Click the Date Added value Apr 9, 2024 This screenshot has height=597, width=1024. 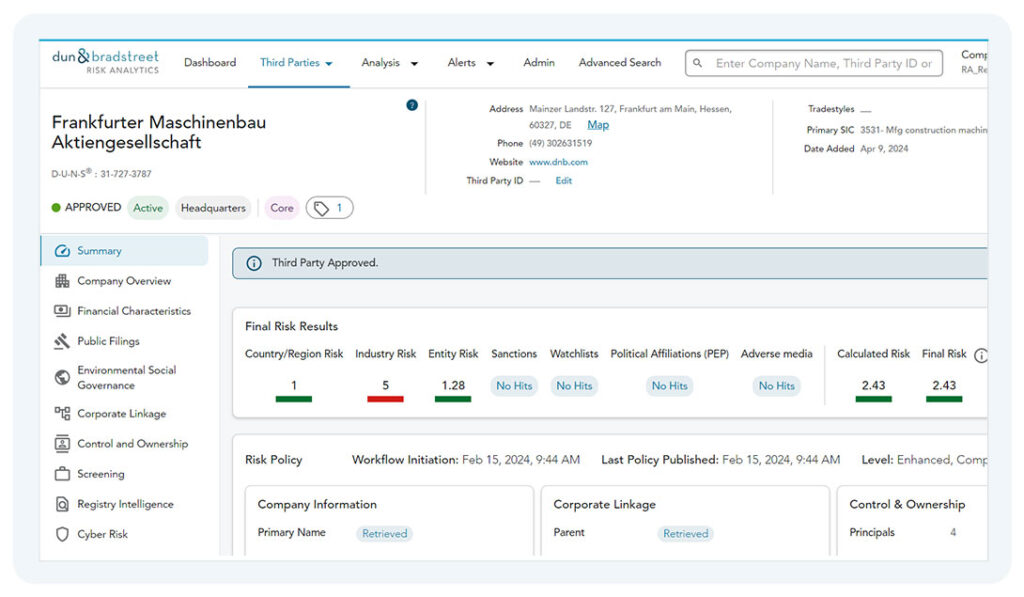click(x=884, y=149)
